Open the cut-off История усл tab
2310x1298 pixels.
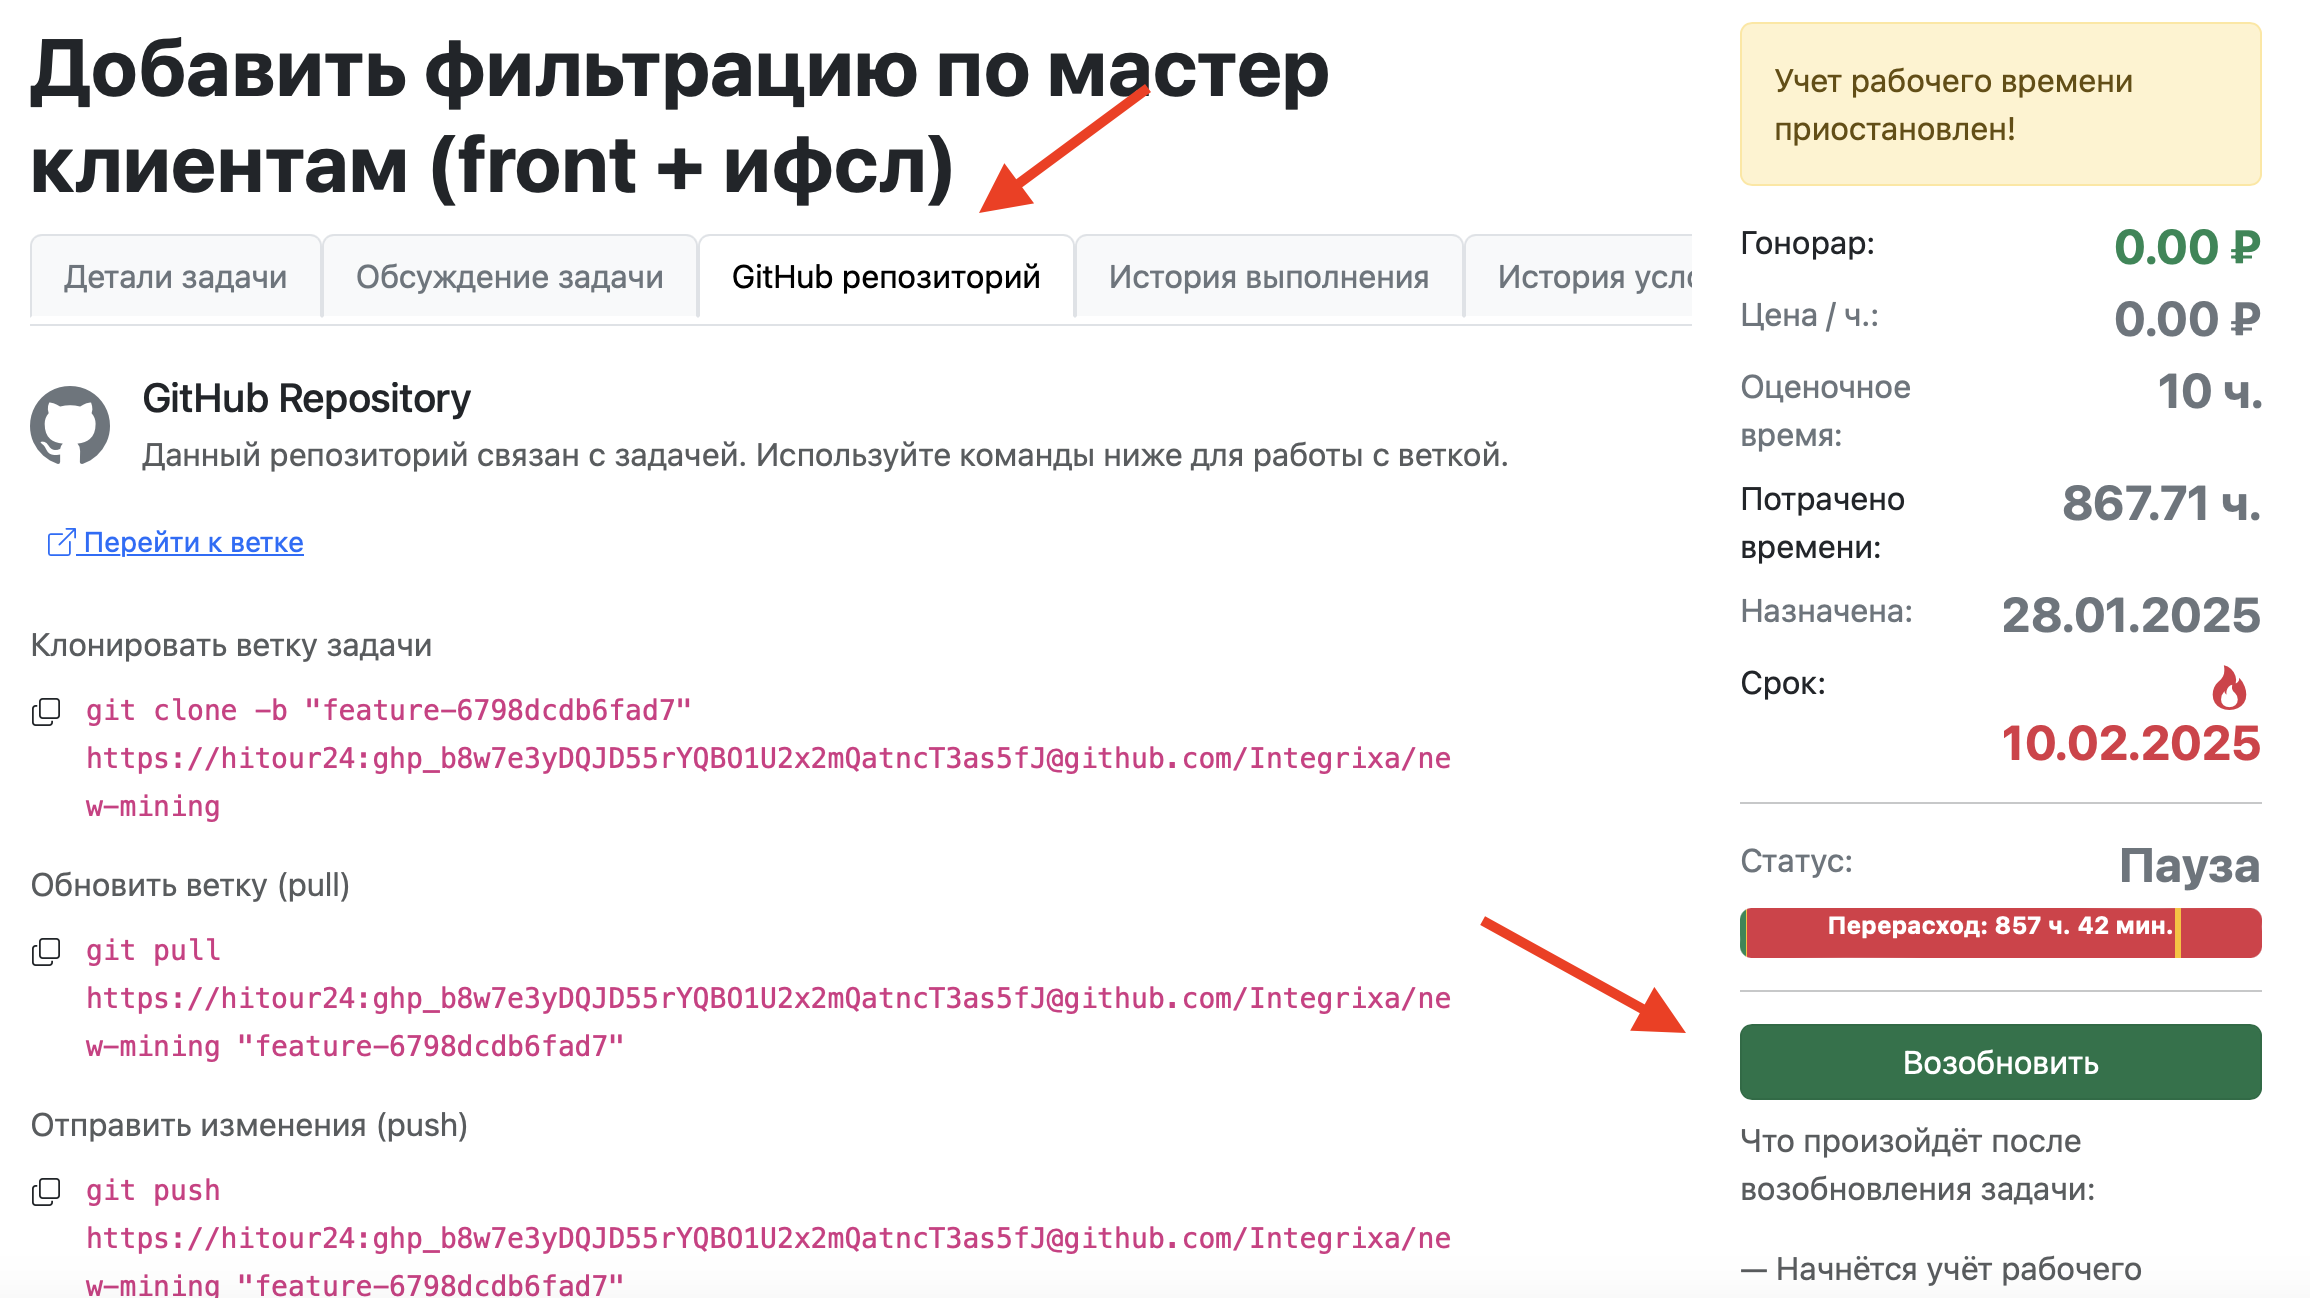(x=1580, y=277)
